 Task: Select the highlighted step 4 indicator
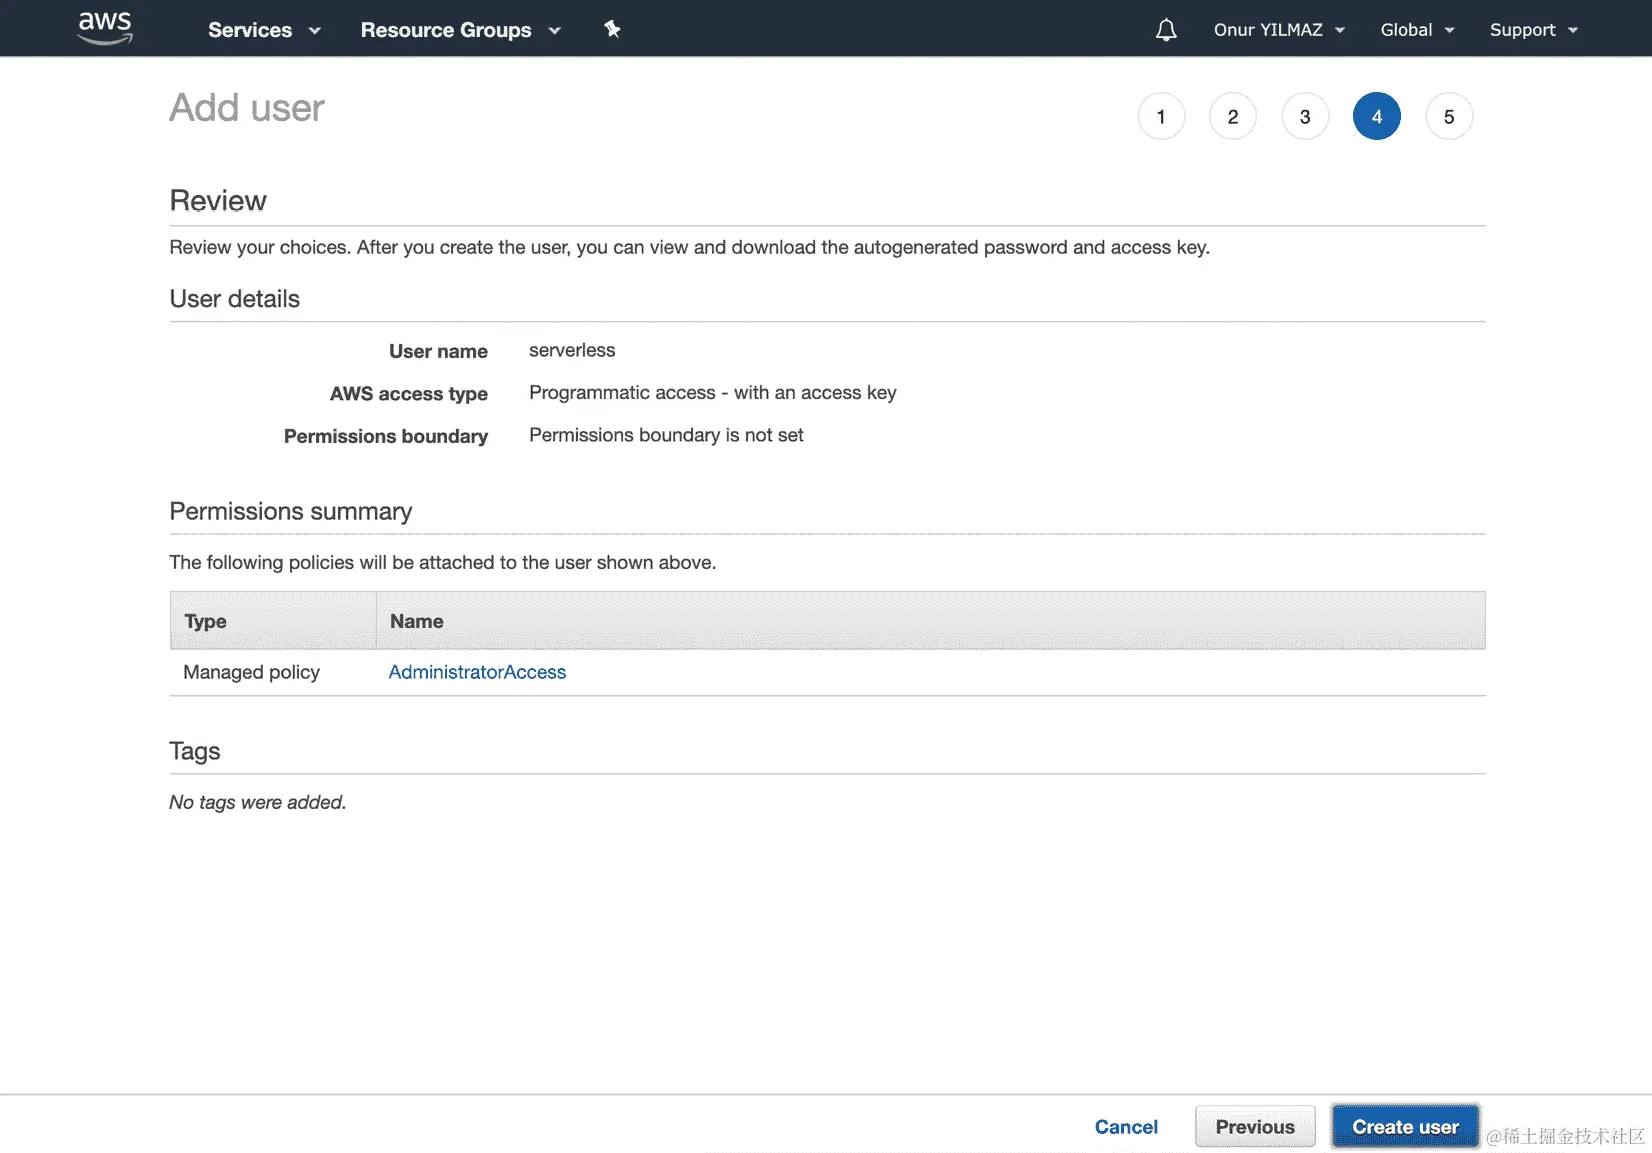[1376, 115]
